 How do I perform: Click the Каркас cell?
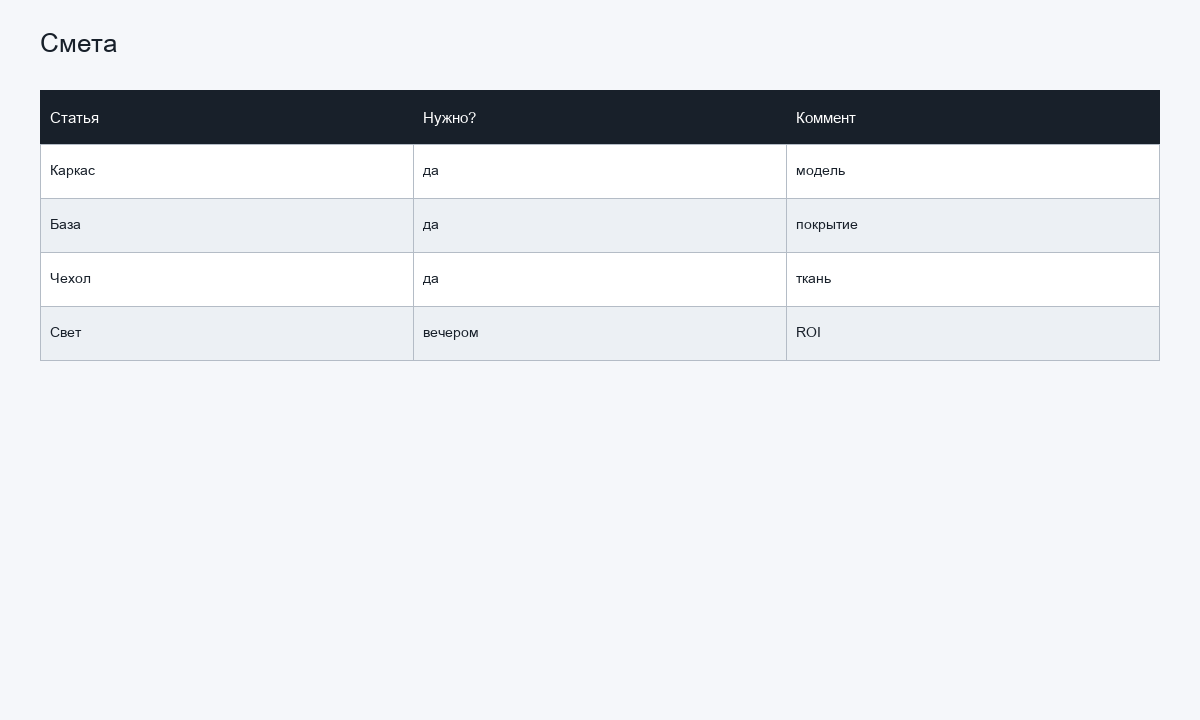point(227,171)
